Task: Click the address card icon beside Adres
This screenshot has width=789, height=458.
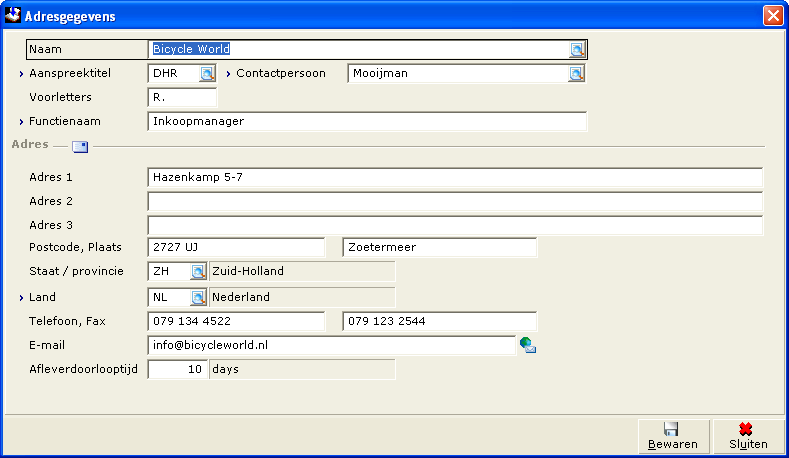Action: point(80,146)
